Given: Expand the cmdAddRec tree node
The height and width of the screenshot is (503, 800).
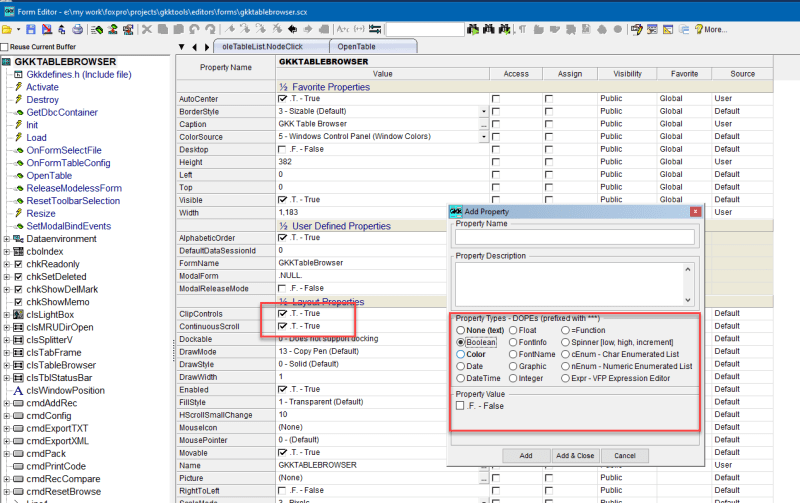Looking at the screenshot, I should click(x=7, y=403).
